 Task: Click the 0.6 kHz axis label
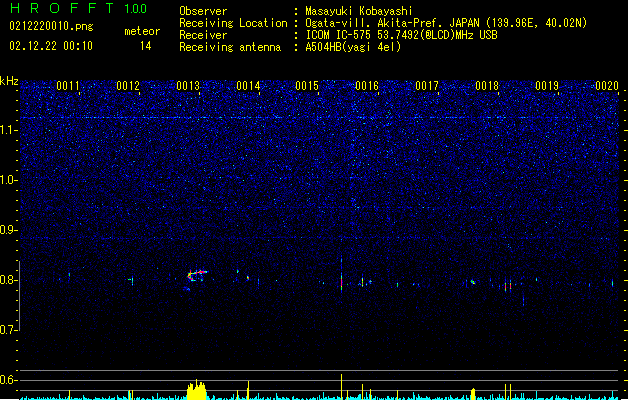pos(9,380)
